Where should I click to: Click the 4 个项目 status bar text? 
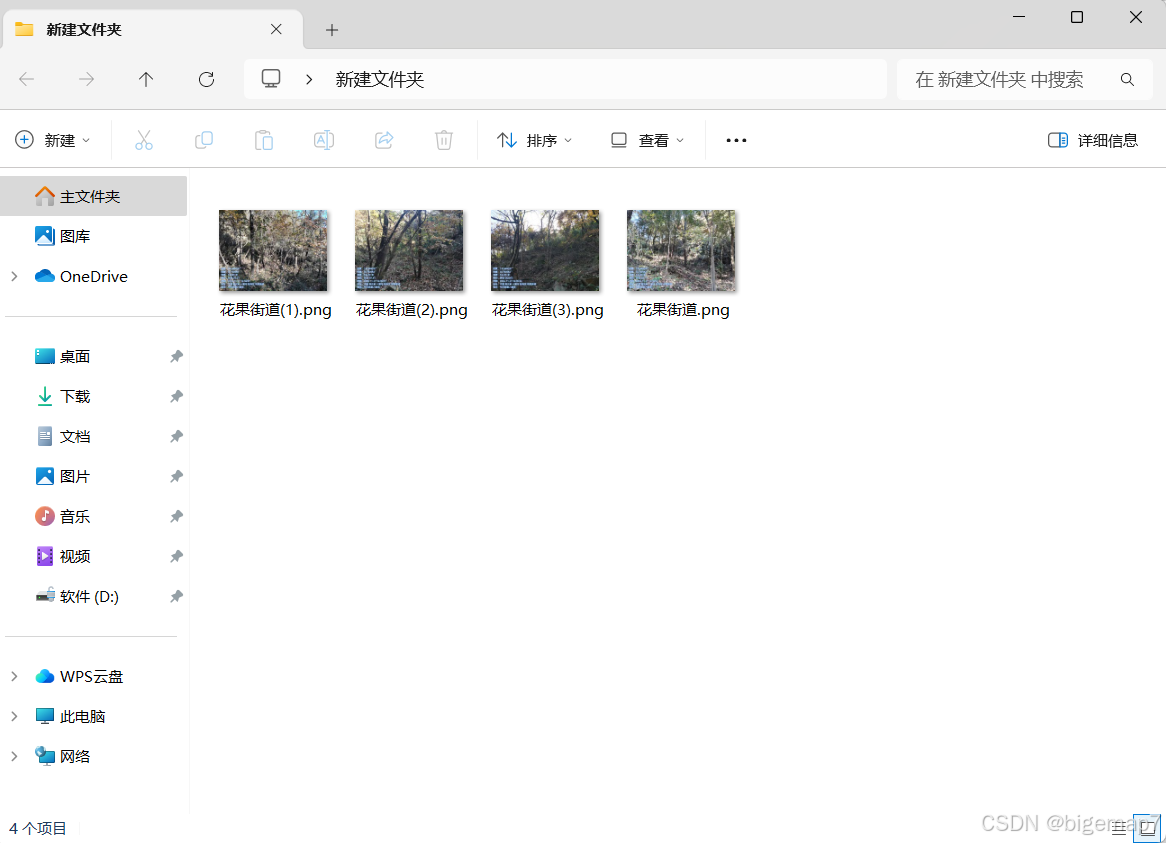[x=38, y=828]
